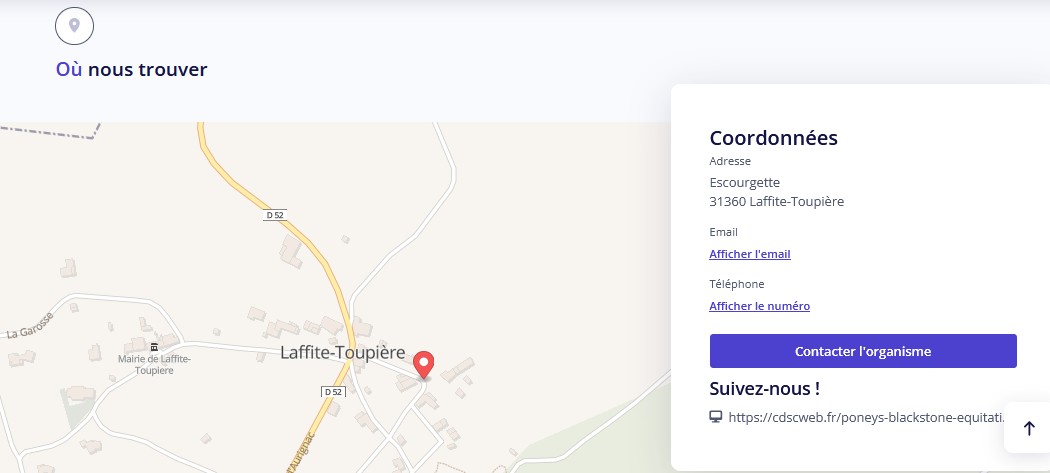Click the lower D 52 road shield
The image size is (1050, 473).
333,391
